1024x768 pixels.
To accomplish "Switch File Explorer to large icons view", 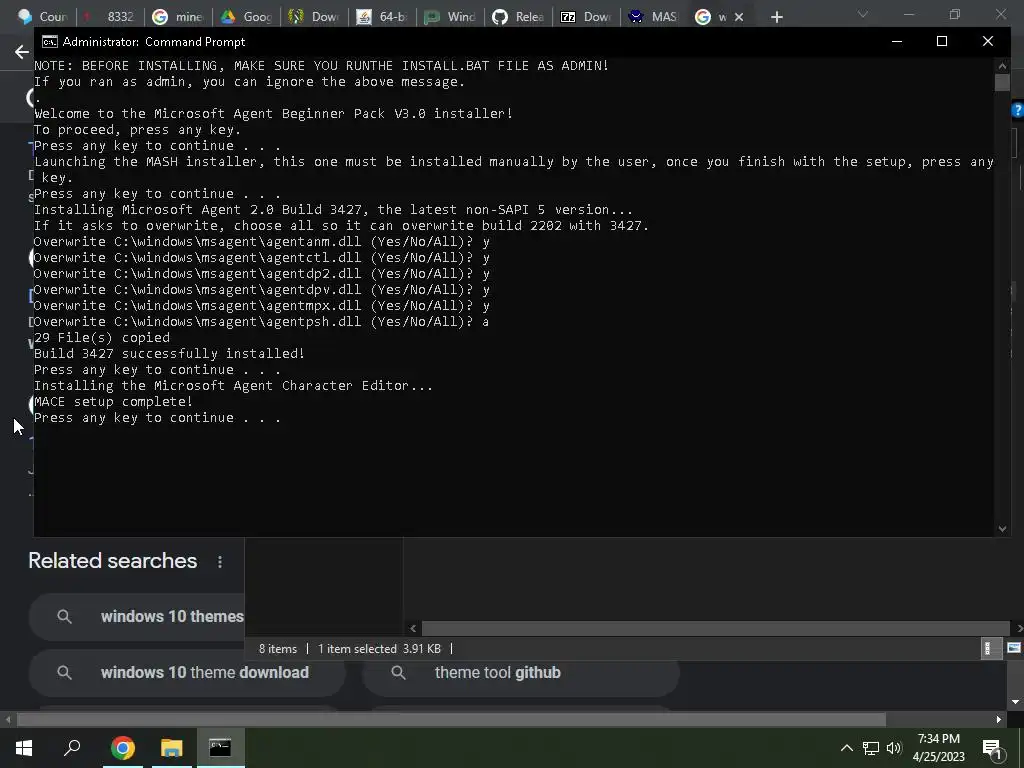I will pos(1014,648).
